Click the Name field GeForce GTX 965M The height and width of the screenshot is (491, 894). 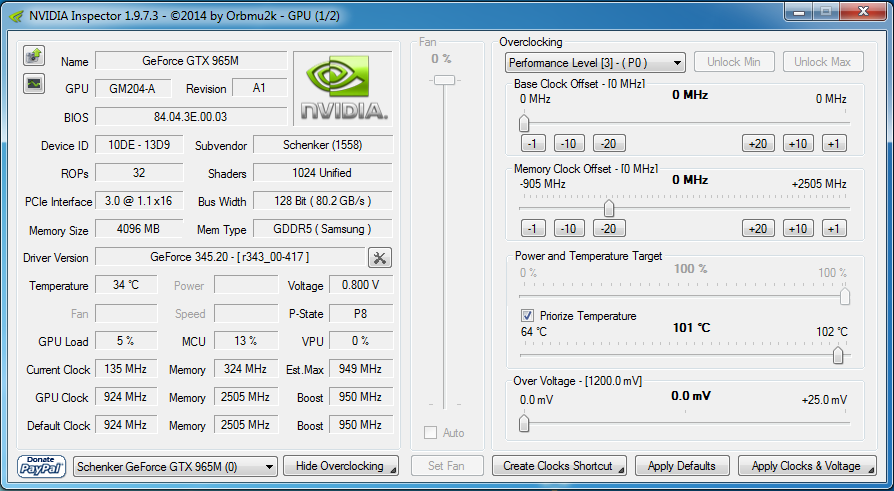click(x=191, y=60)
